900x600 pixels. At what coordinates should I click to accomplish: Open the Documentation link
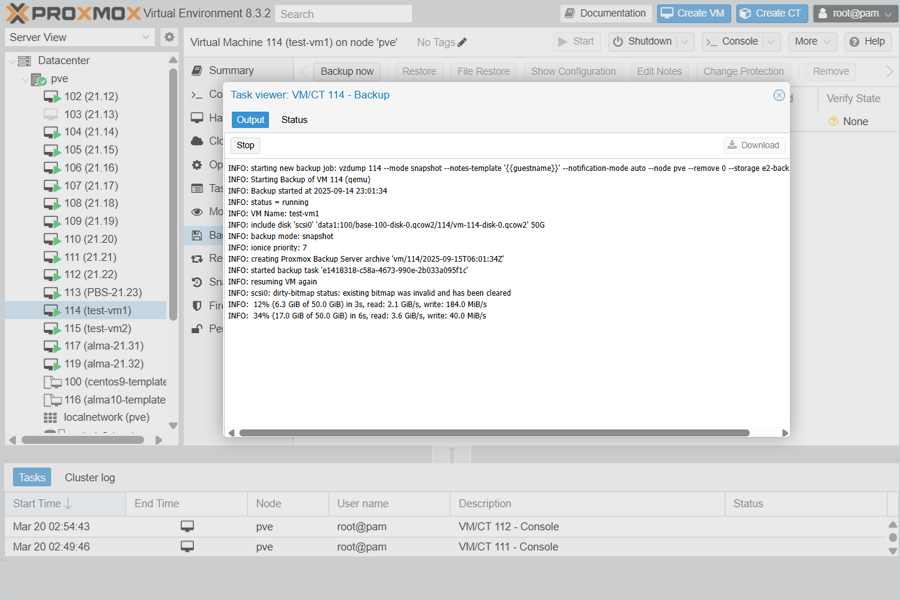point(604,13)
